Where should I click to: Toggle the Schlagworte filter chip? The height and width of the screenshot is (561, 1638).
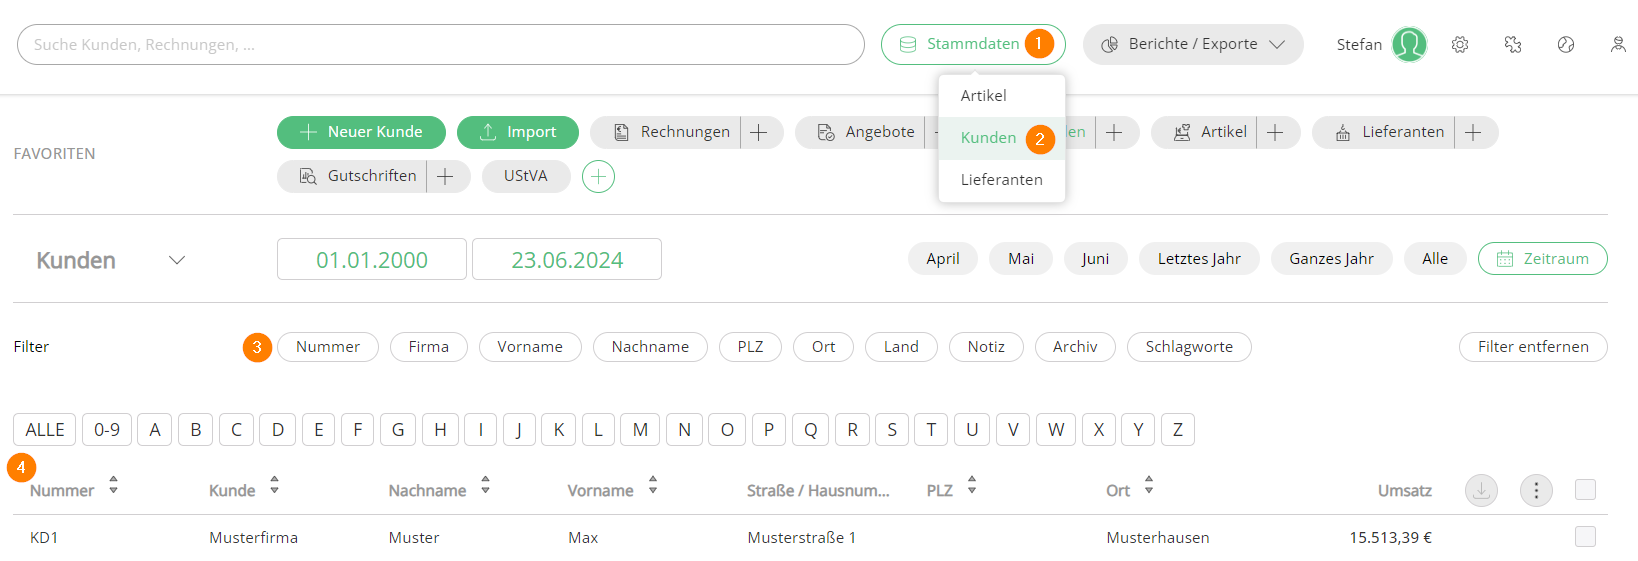[x=1189, y=347]
